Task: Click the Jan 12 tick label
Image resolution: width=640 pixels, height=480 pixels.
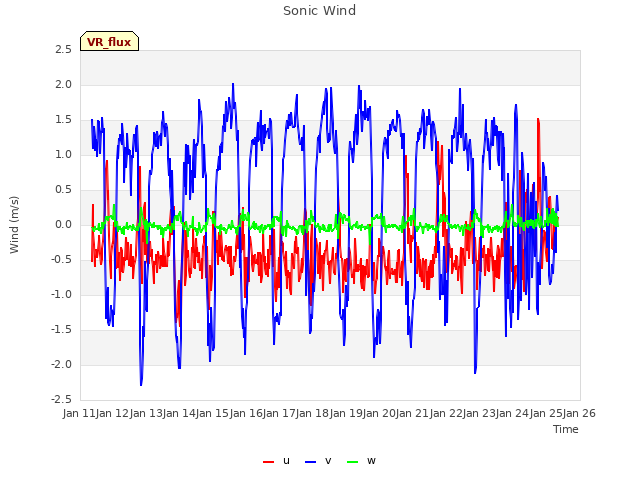Action: [113, 413]
